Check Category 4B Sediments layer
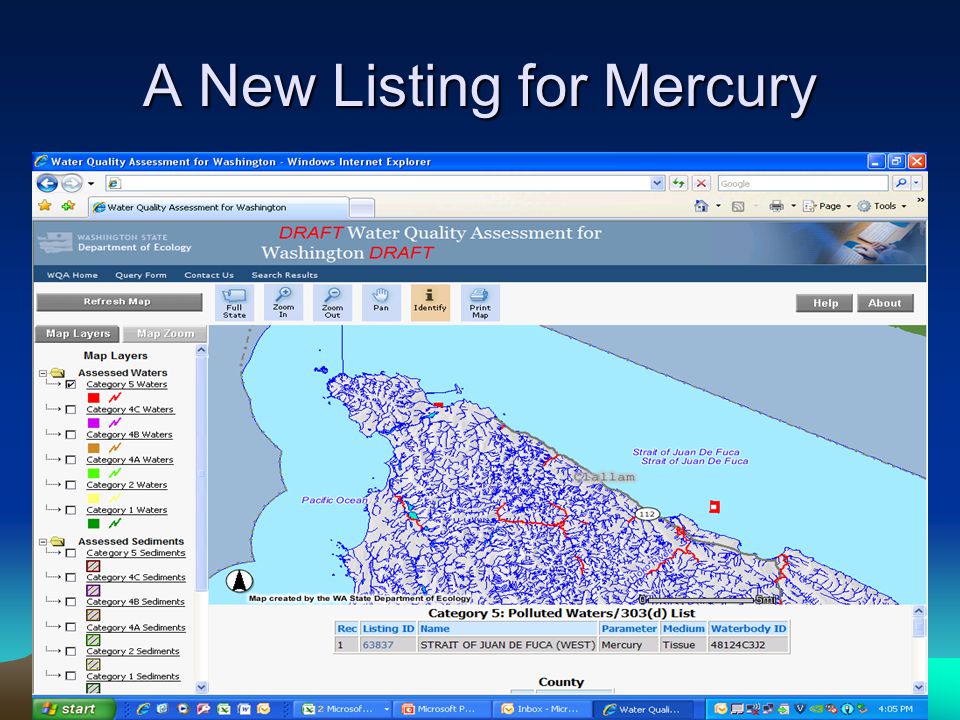 tap(71, 602)
